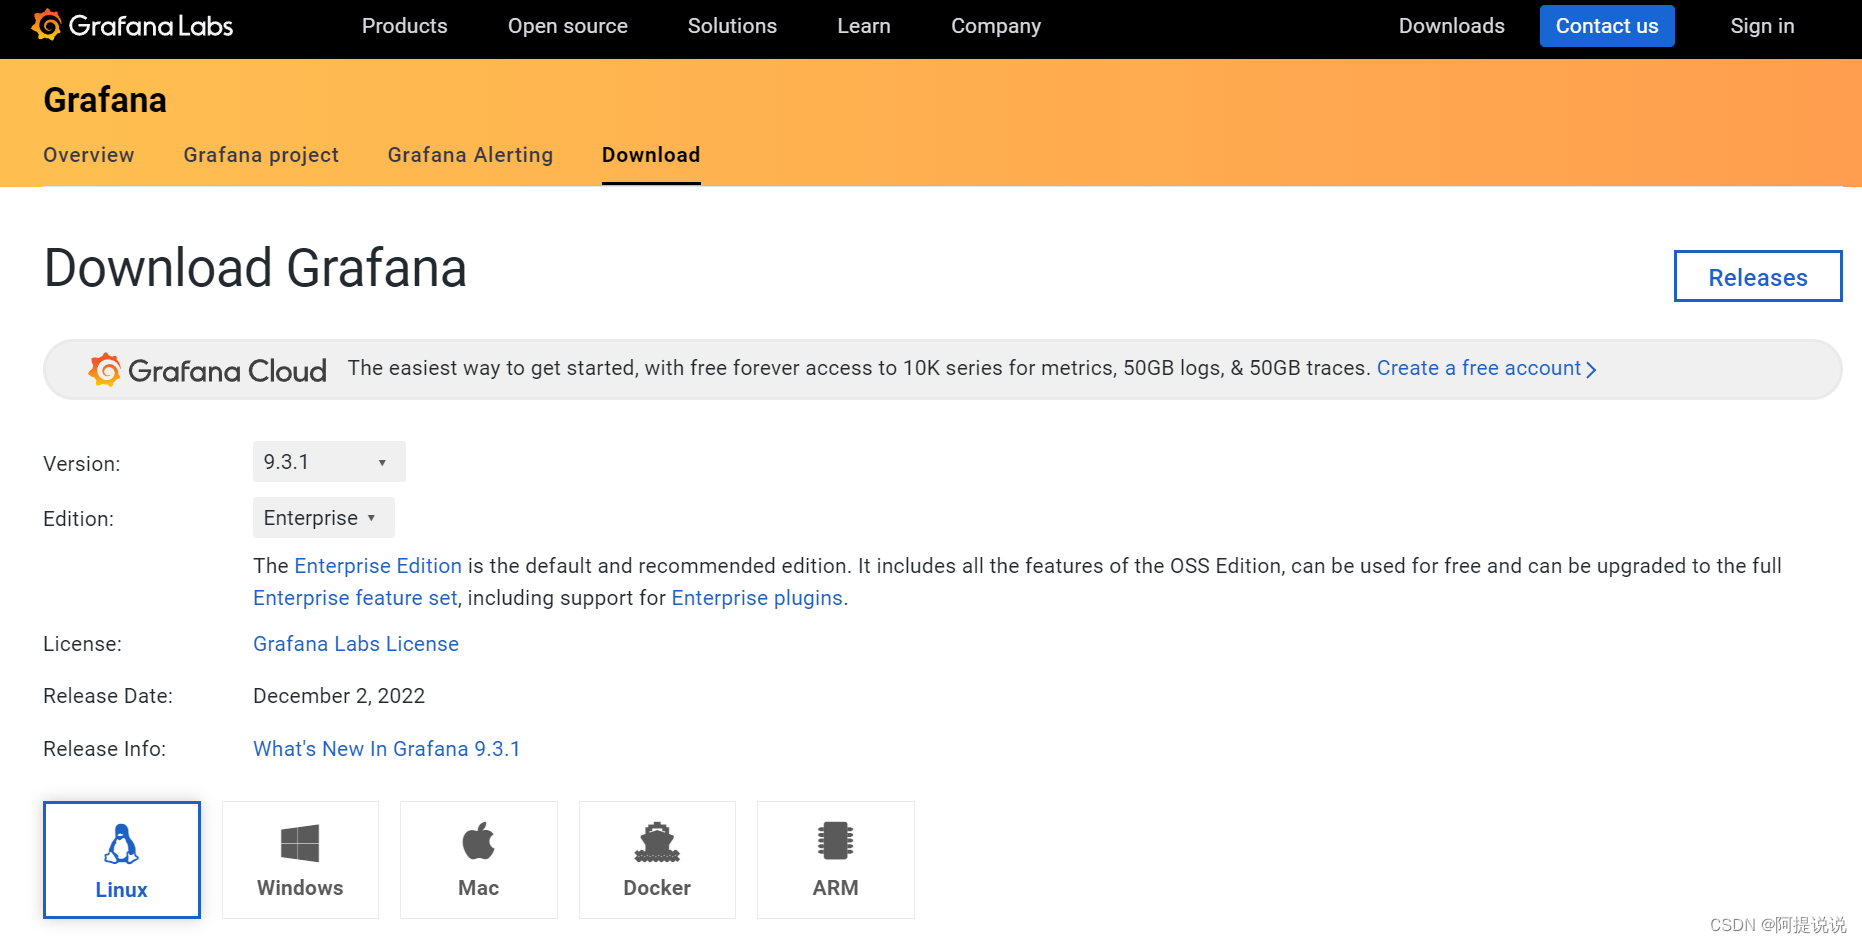Select the Docker platform tile
This screenshot has height=943, width=1862.
pyautogui.click(x=657, y=860)
